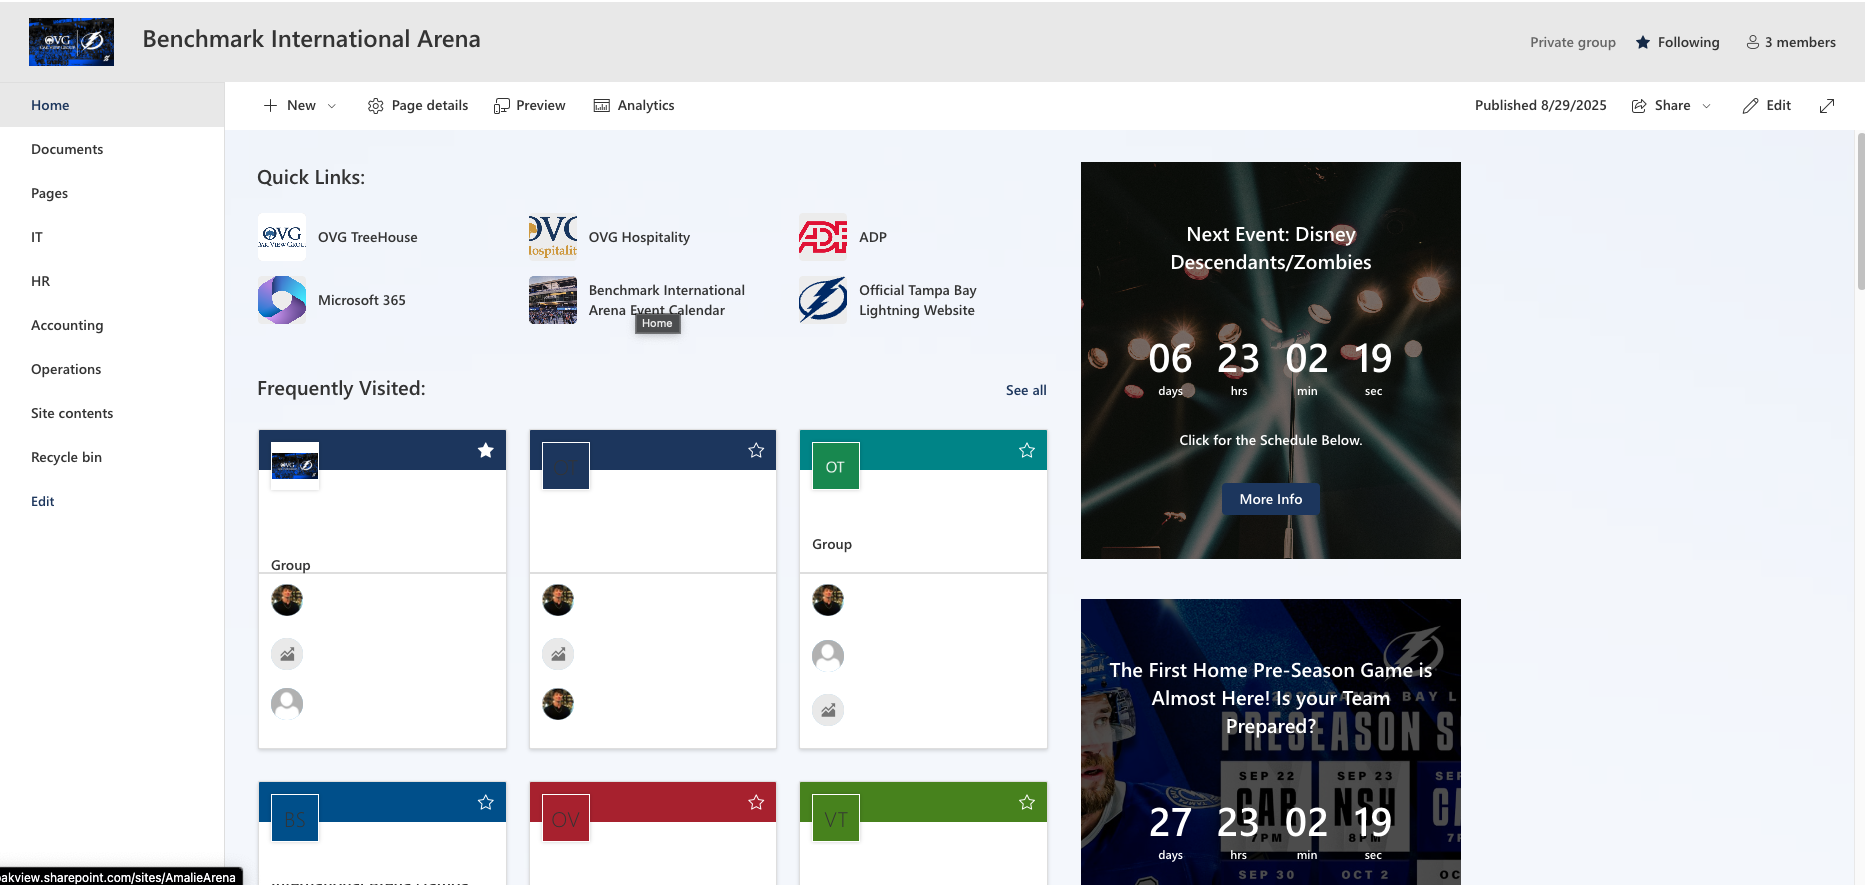Click the Published 8/29/2025 status text
The height and width of the screenshot is (885, 1865).
point(1541,105)
